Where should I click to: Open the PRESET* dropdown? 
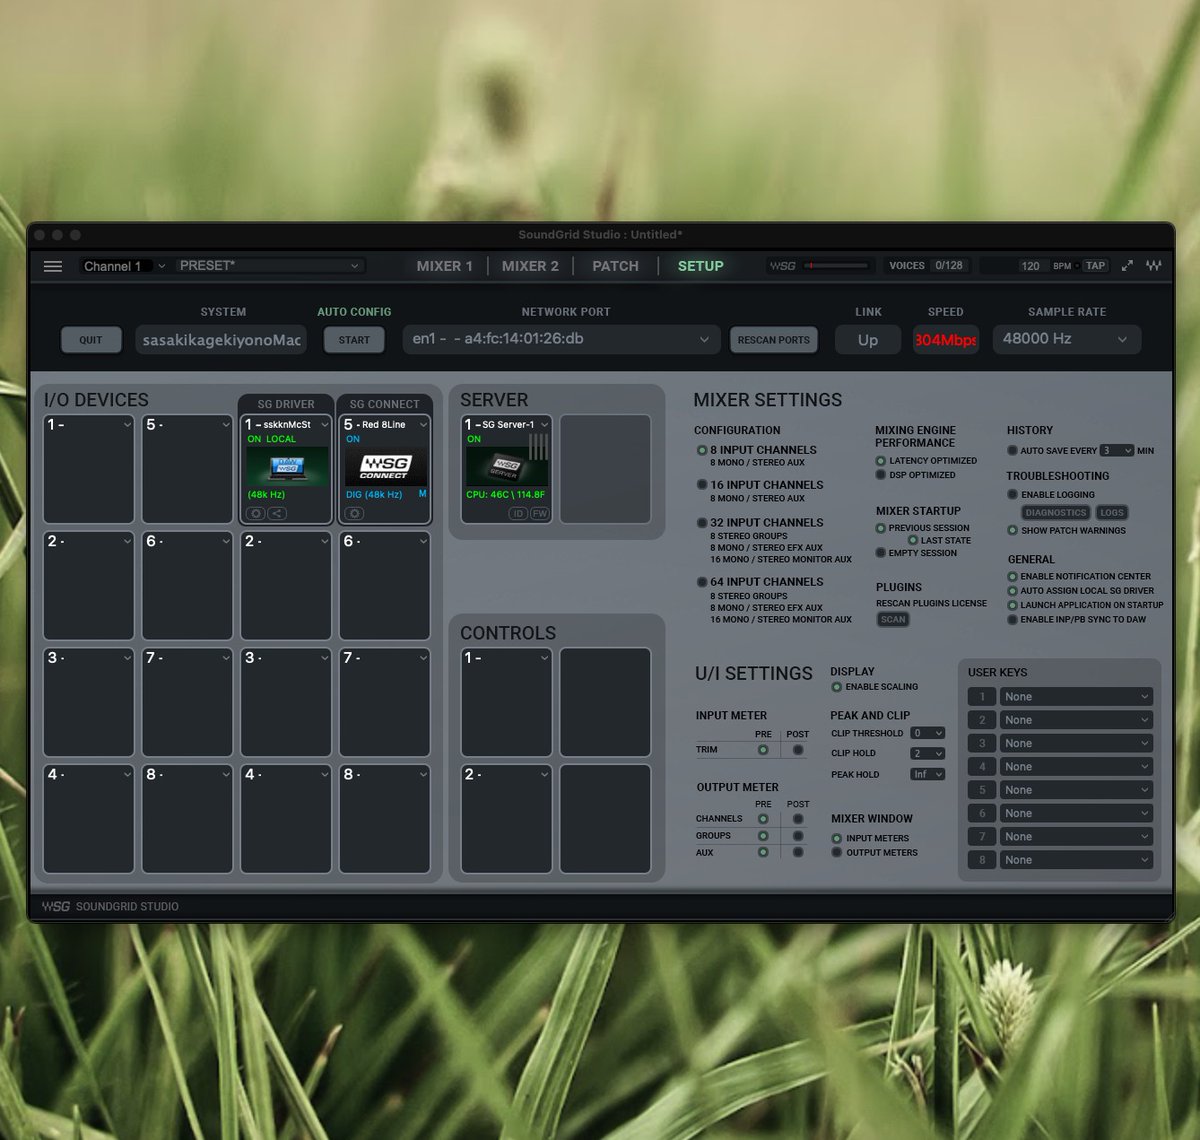[269, 266]
